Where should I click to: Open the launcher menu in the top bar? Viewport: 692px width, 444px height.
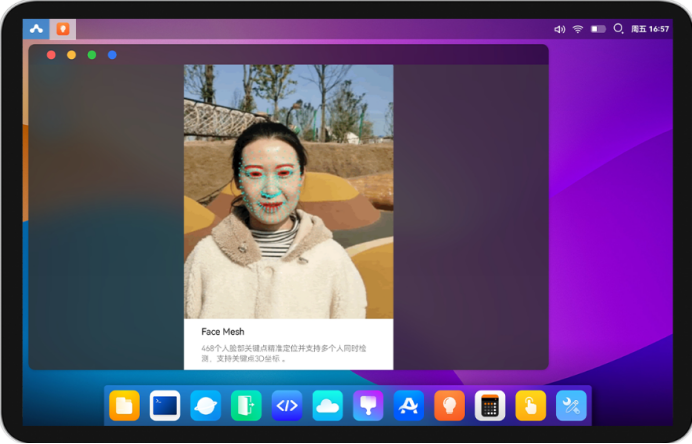click(x=36, y=29)
